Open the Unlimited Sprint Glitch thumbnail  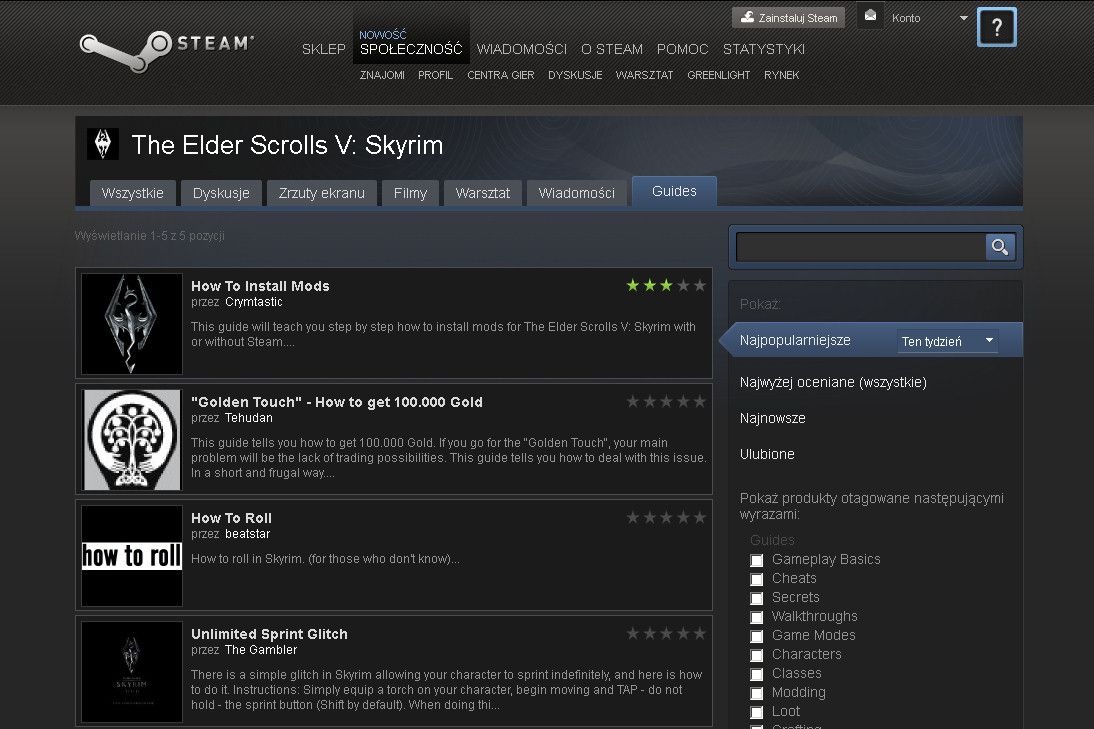(x=132, y=671)
